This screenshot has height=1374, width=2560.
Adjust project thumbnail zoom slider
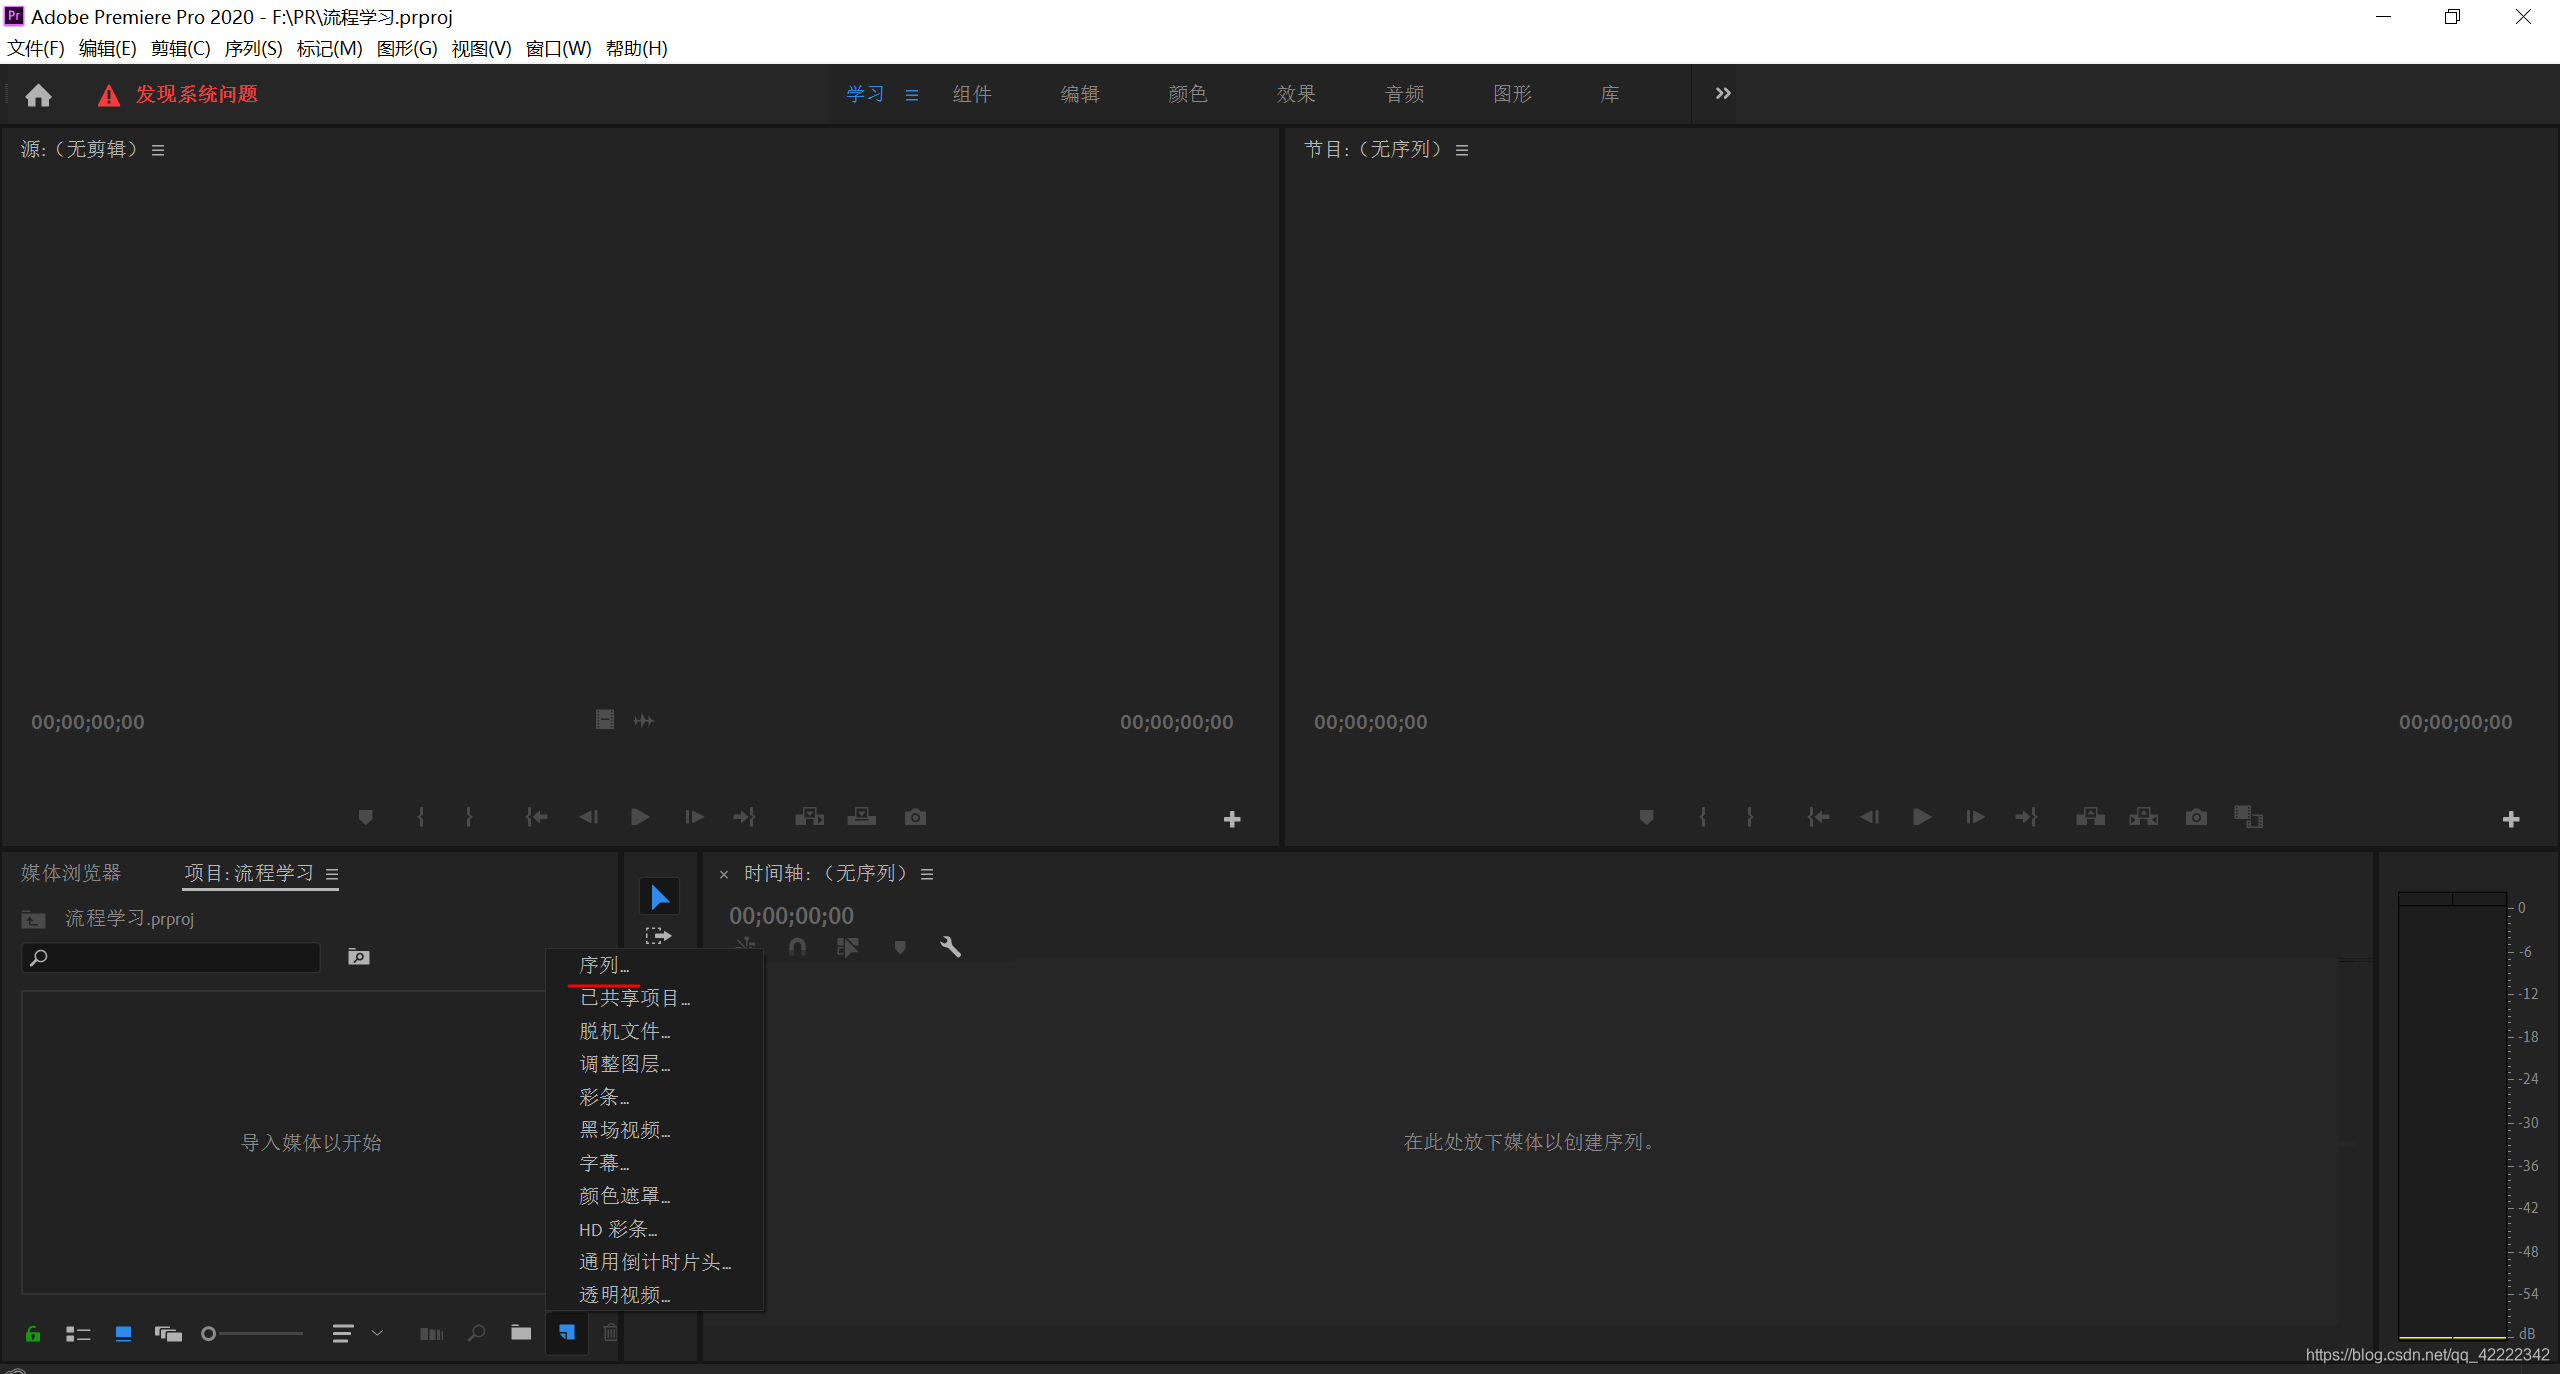(x=252, y=1333)
